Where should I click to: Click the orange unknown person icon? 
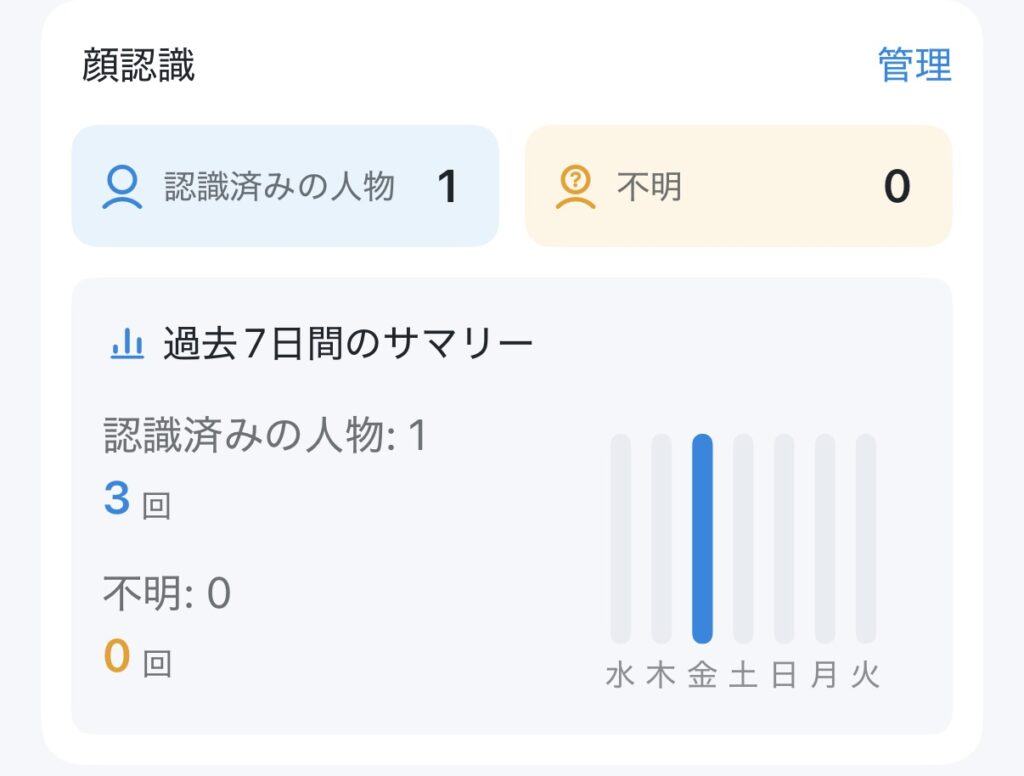click(575, 186)
